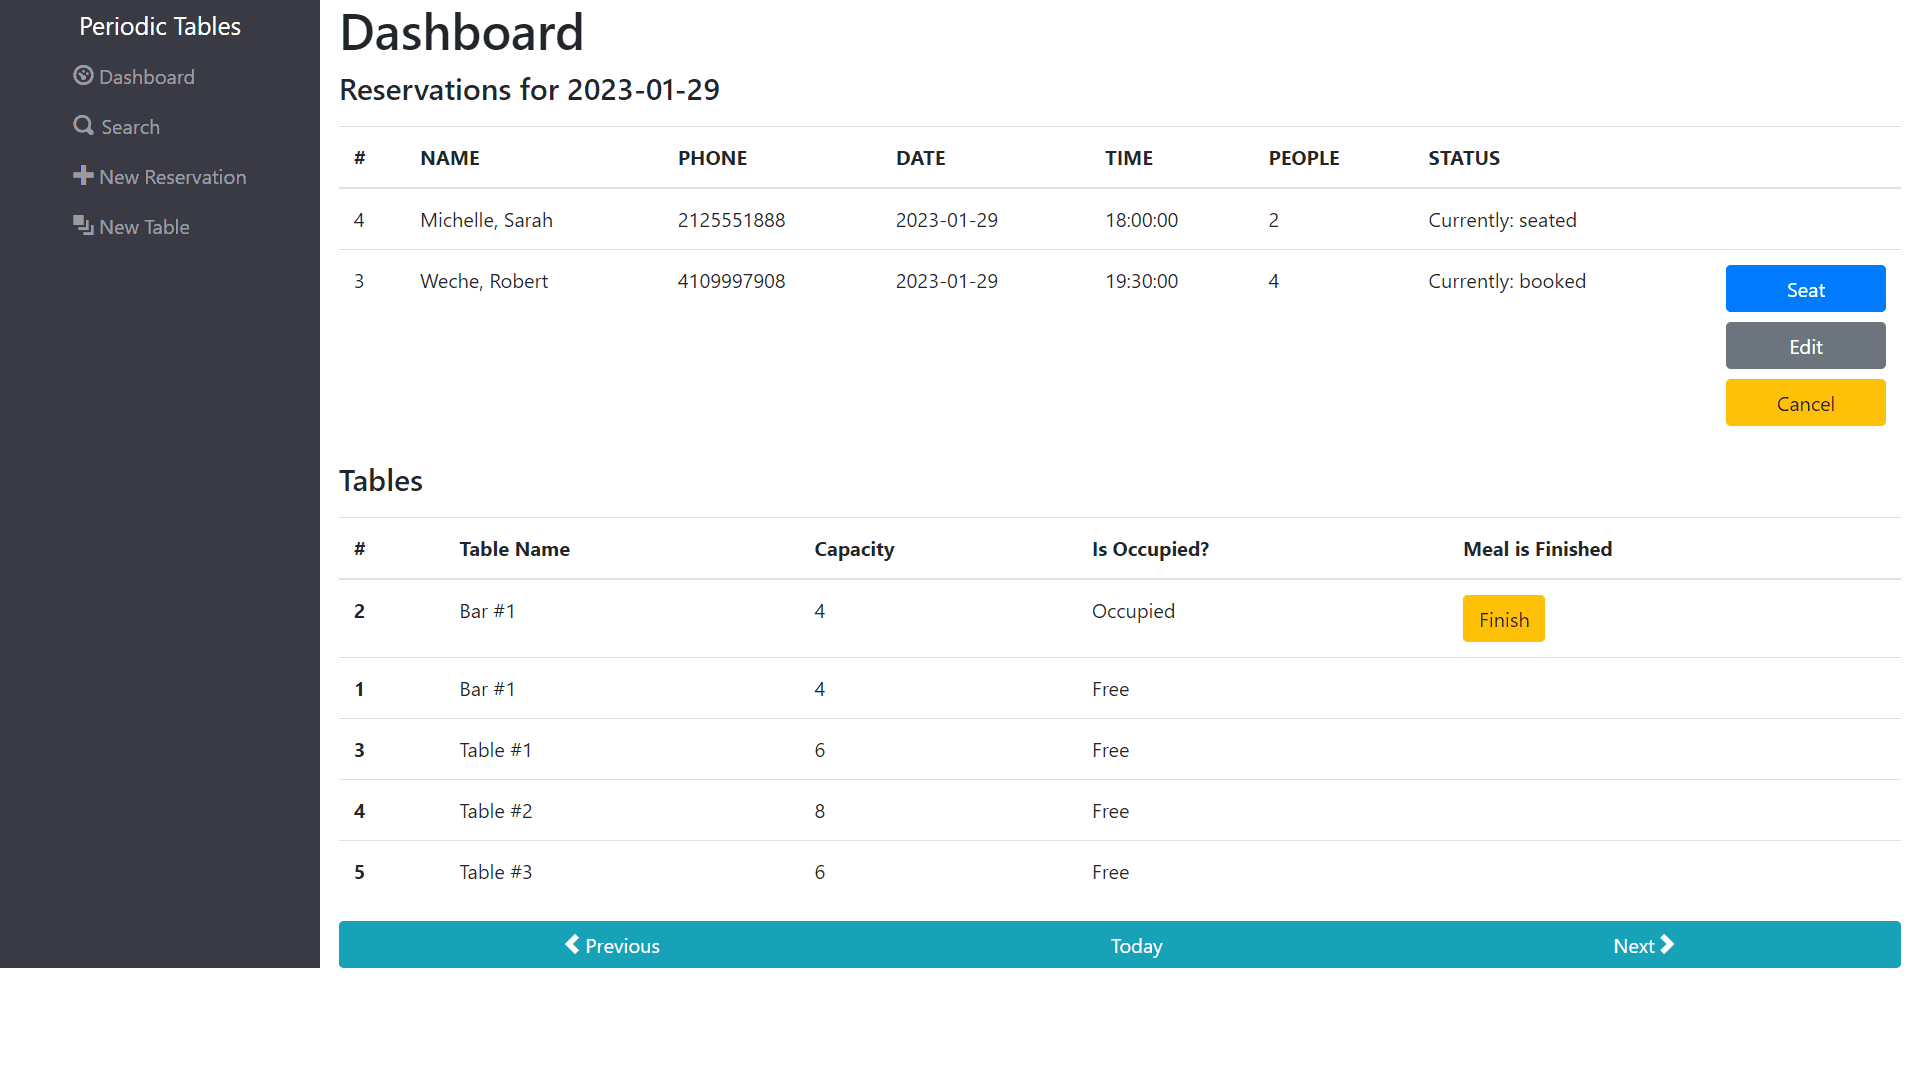Jump to Today's reservations
The image size is (1920, 1080).
(1136, 946)
